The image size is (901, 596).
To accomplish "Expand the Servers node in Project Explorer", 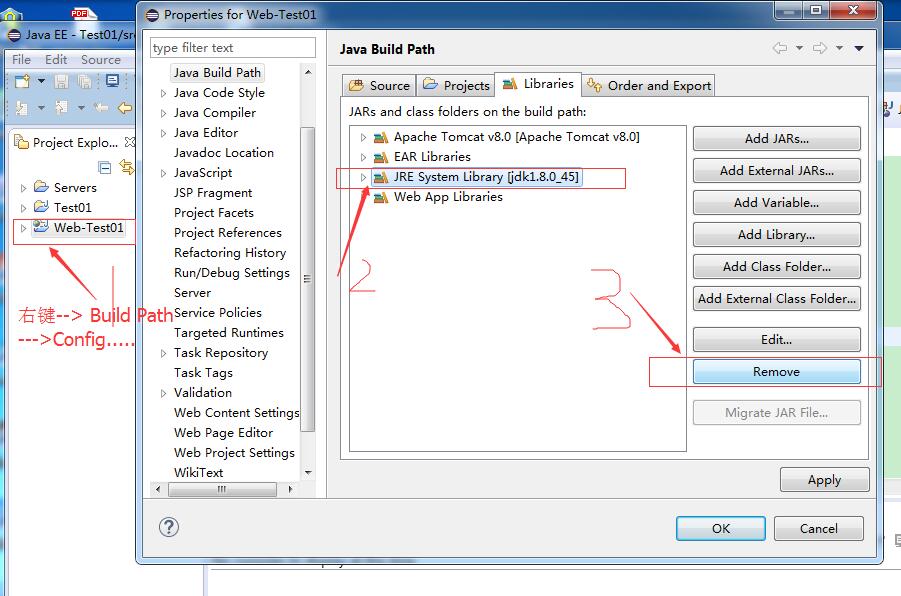I will coord(22,187).
